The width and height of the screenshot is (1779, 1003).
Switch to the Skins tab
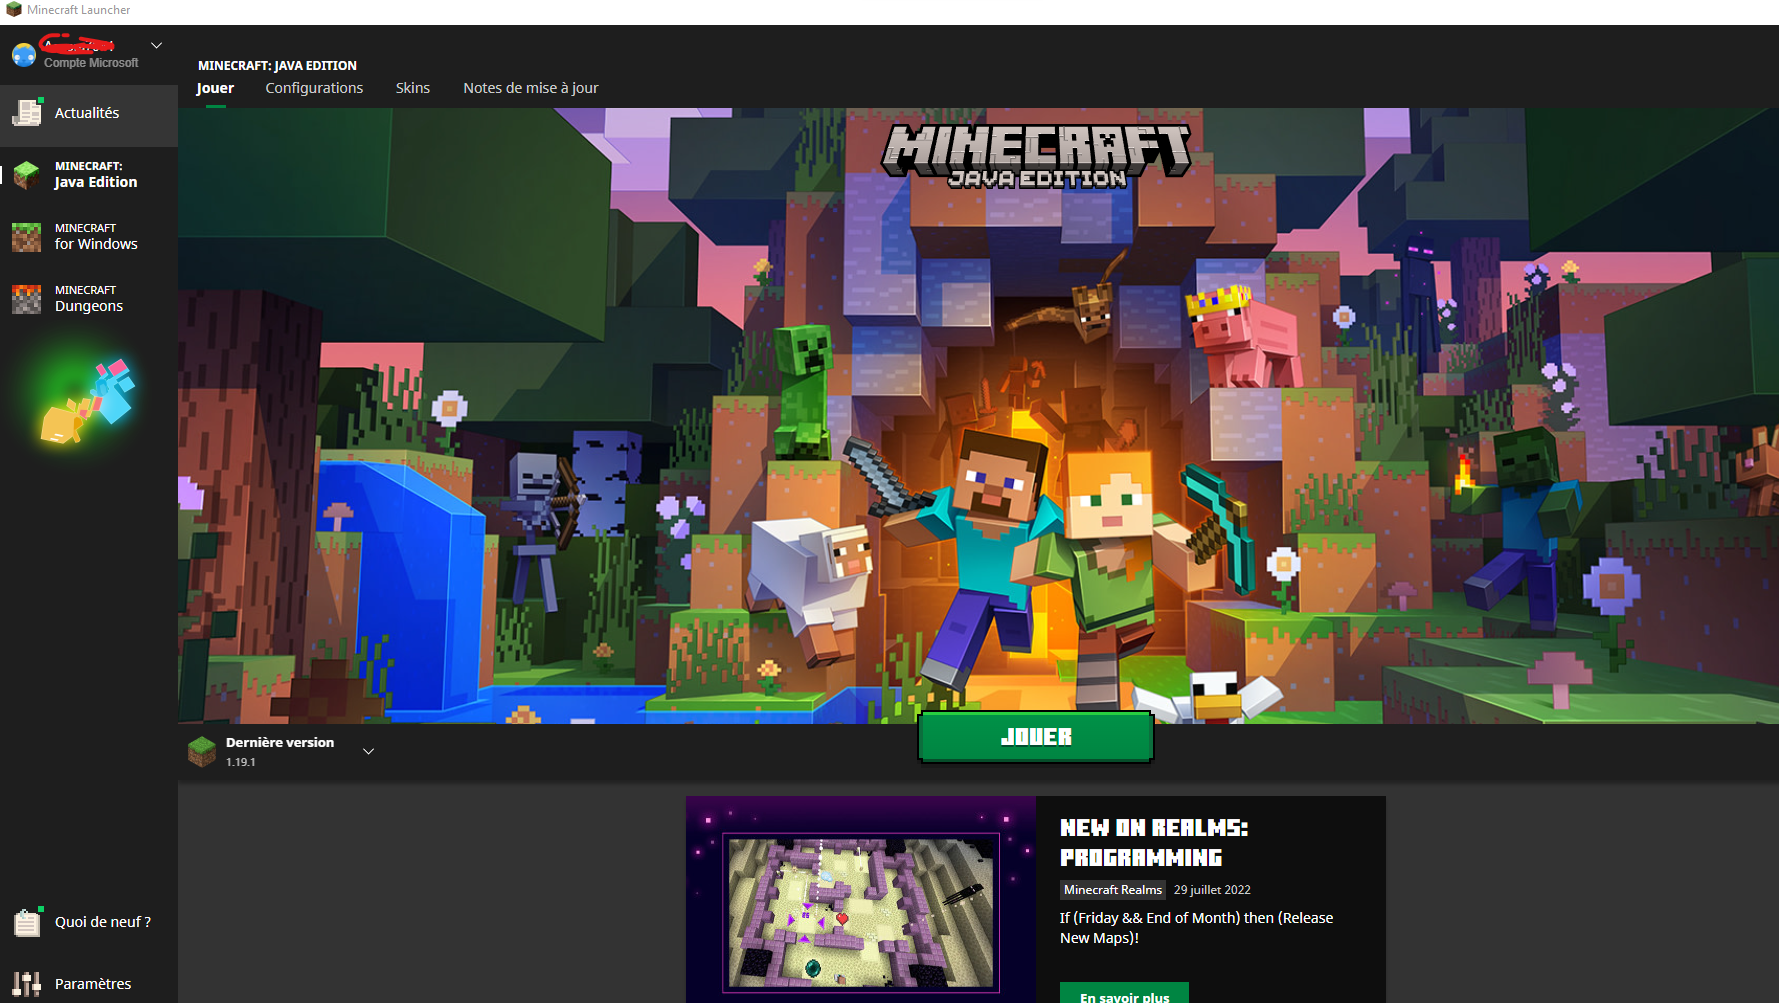(412, 88)
